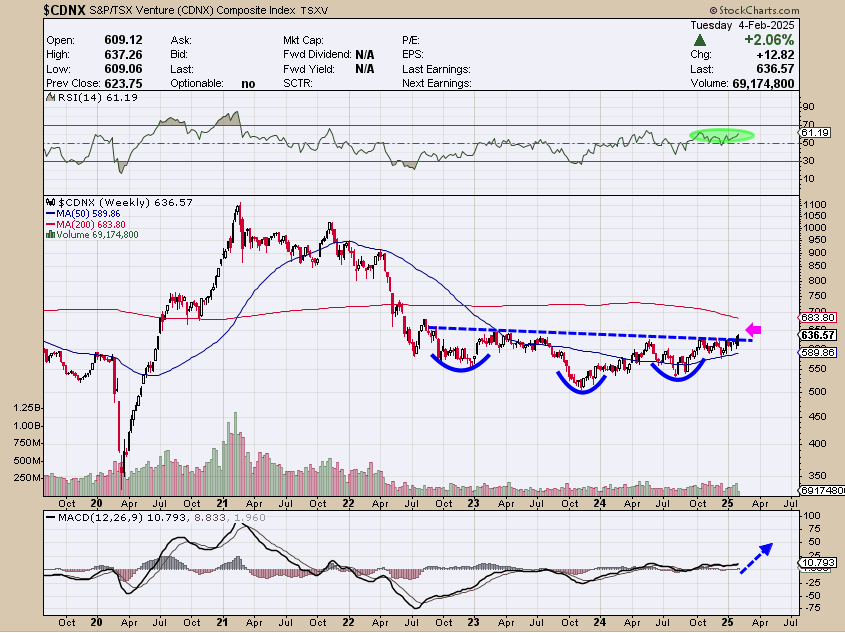The height and width of the screenshot is (633, 845).
Task: Click the 1100 price axis label
Action: click(814, 205)
